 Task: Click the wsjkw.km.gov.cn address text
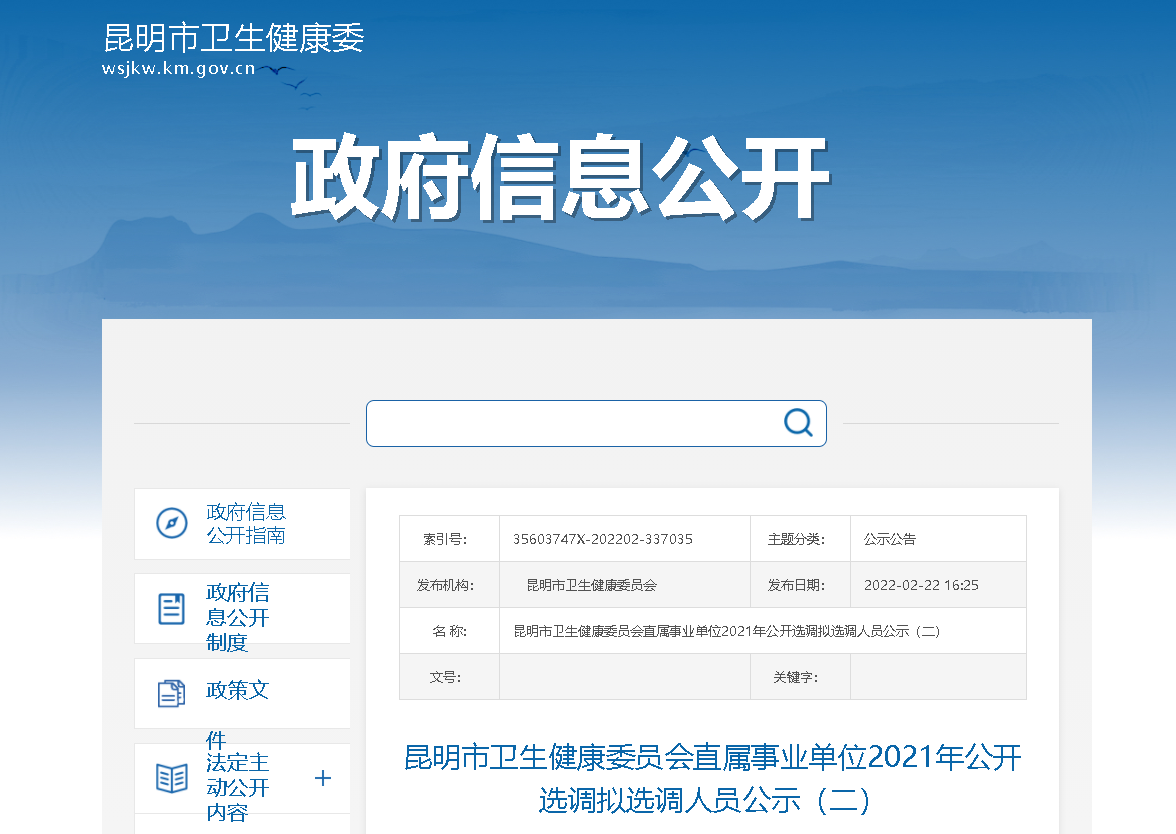point(178,69)
